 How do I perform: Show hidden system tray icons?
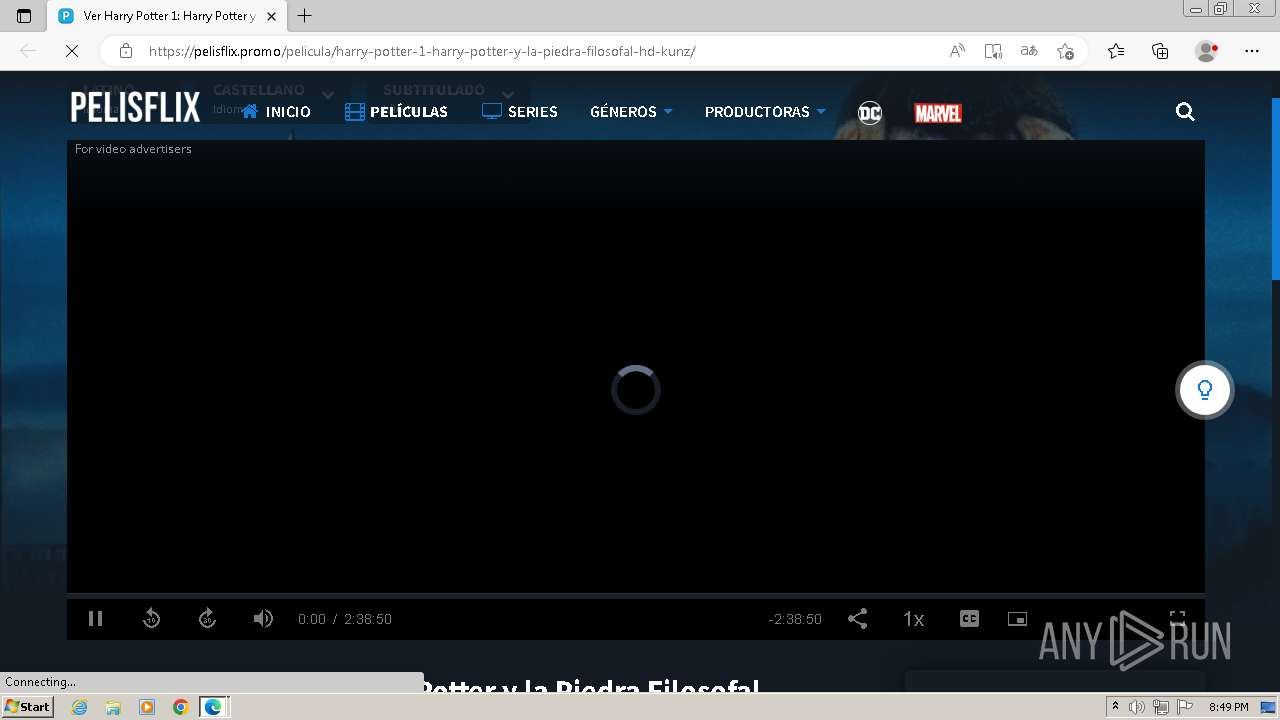1115,707
